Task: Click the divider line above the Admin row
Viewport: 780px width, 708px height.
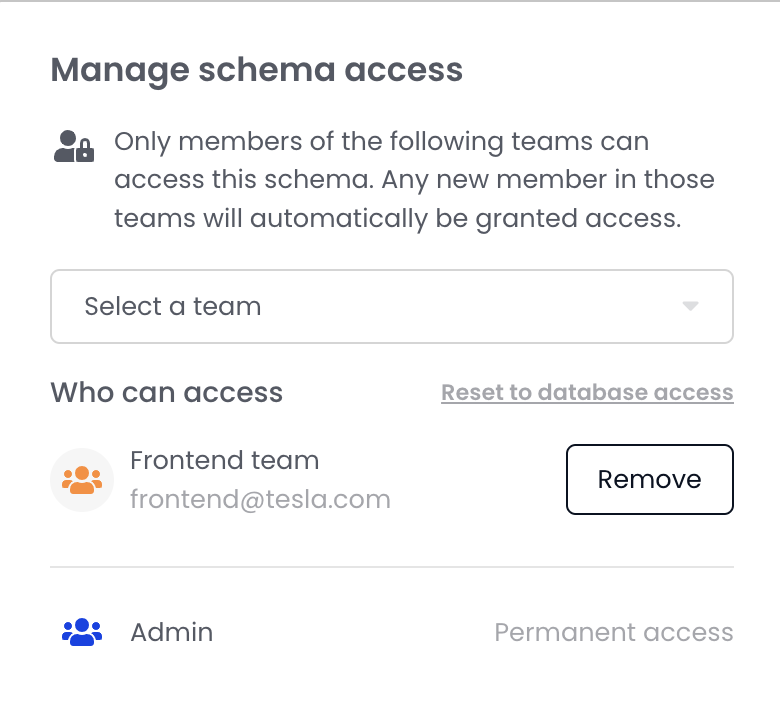Action: (x=392, y=567)
